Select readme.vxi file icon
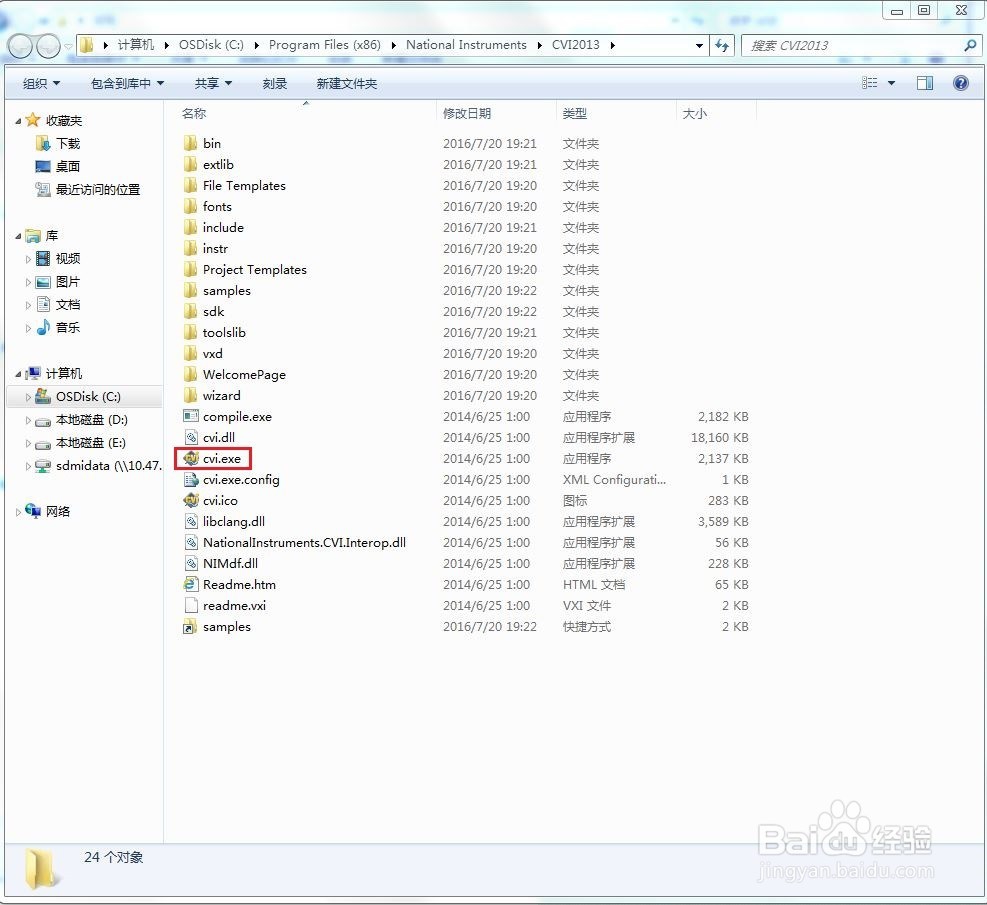Image resolution: width=987 pixels, height=905 pixels. tap(191, 605)
